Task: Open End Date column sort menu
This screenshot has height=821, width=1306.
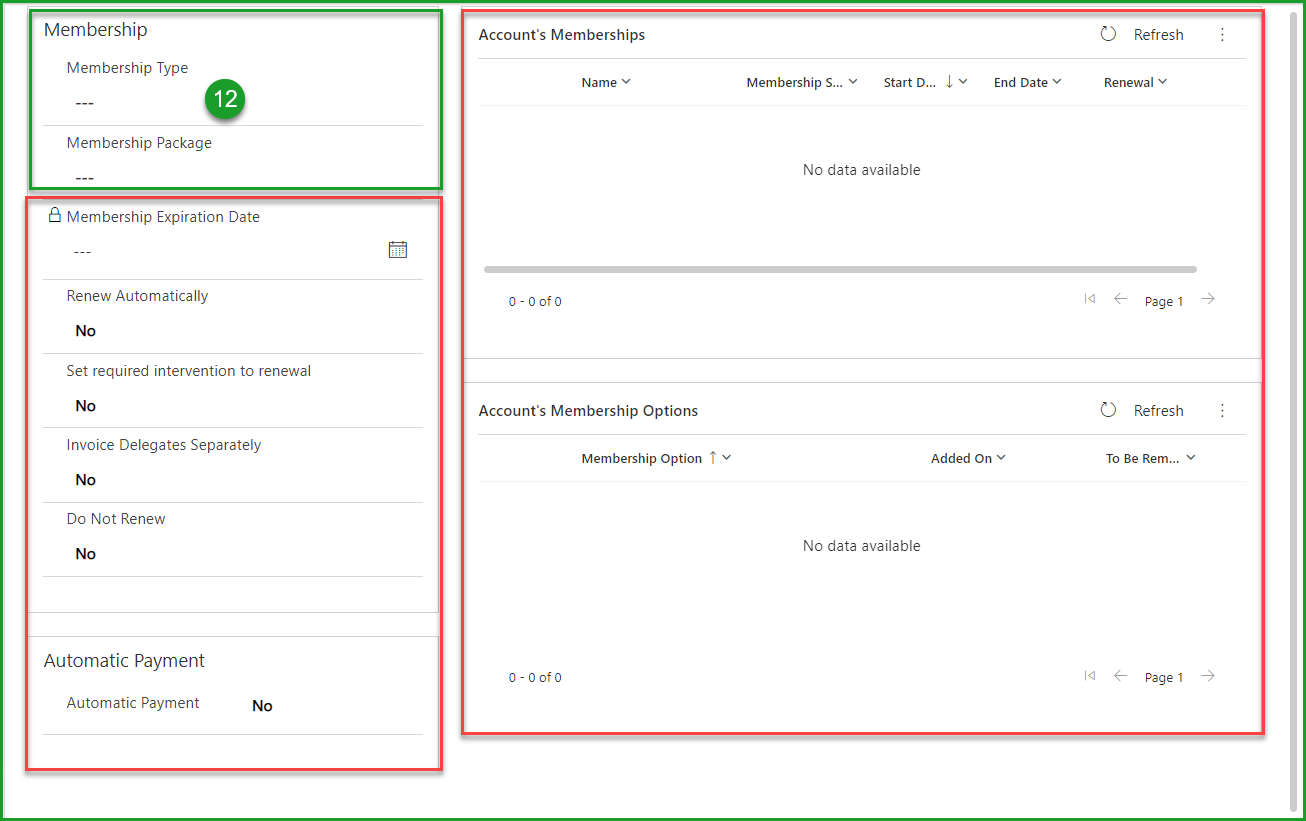Action: tap(1027, 83)
